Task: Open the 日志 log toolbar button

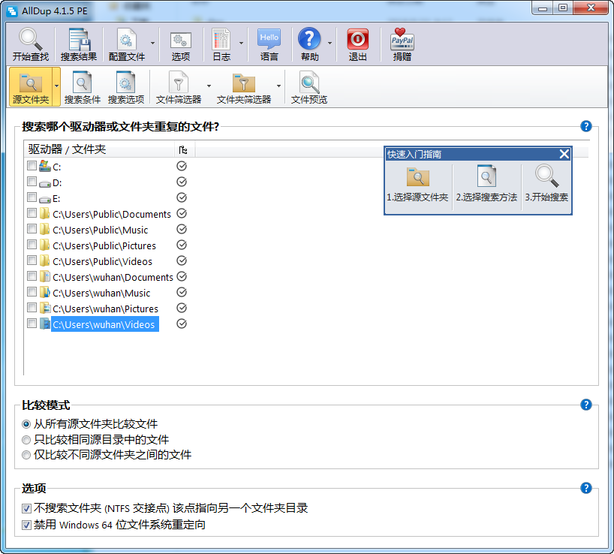Action: click(x=221, y=45)
